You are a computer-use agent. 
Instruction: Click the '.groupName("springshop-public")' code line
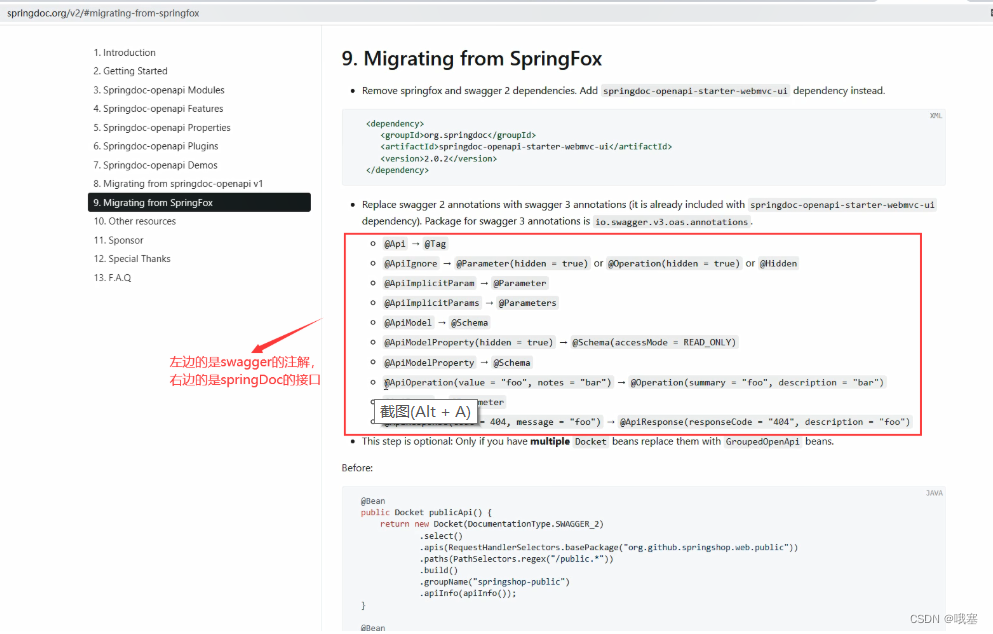pyautogui.click(x=495, y=582)
